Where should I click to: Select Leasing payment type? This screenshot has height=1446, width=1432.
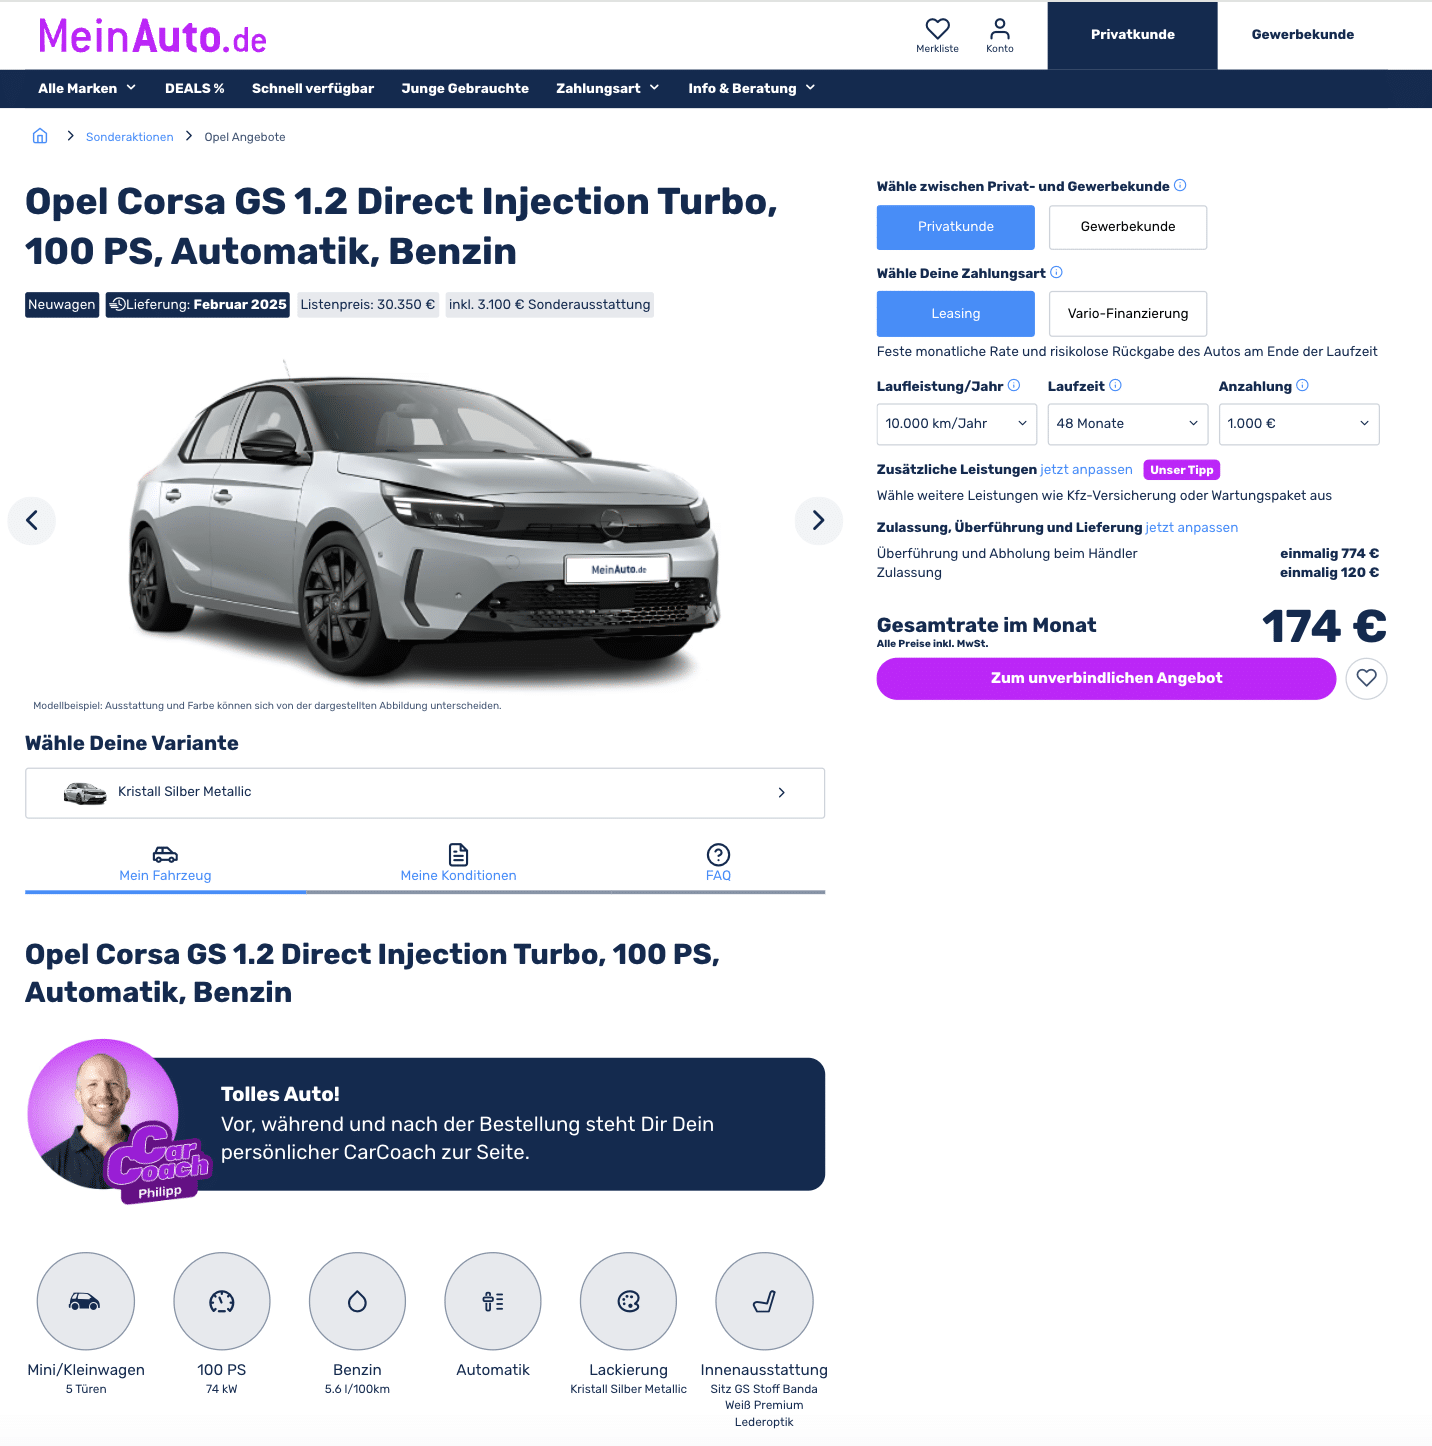click(955, 314)
